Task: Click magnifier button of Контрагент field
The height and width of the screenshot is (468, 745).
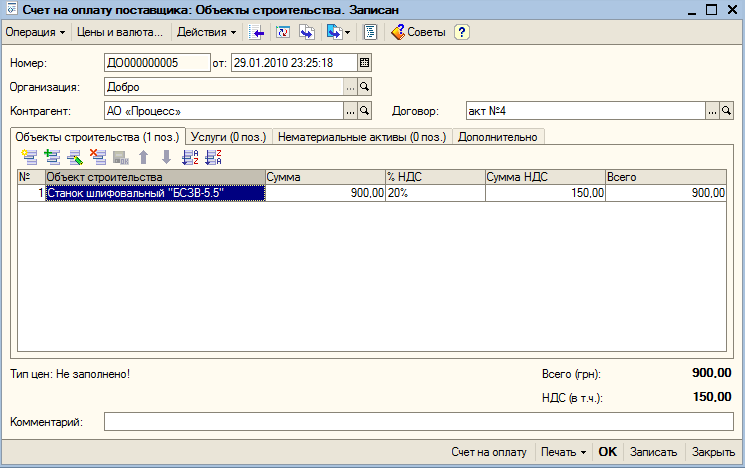Action: (364, 111)
